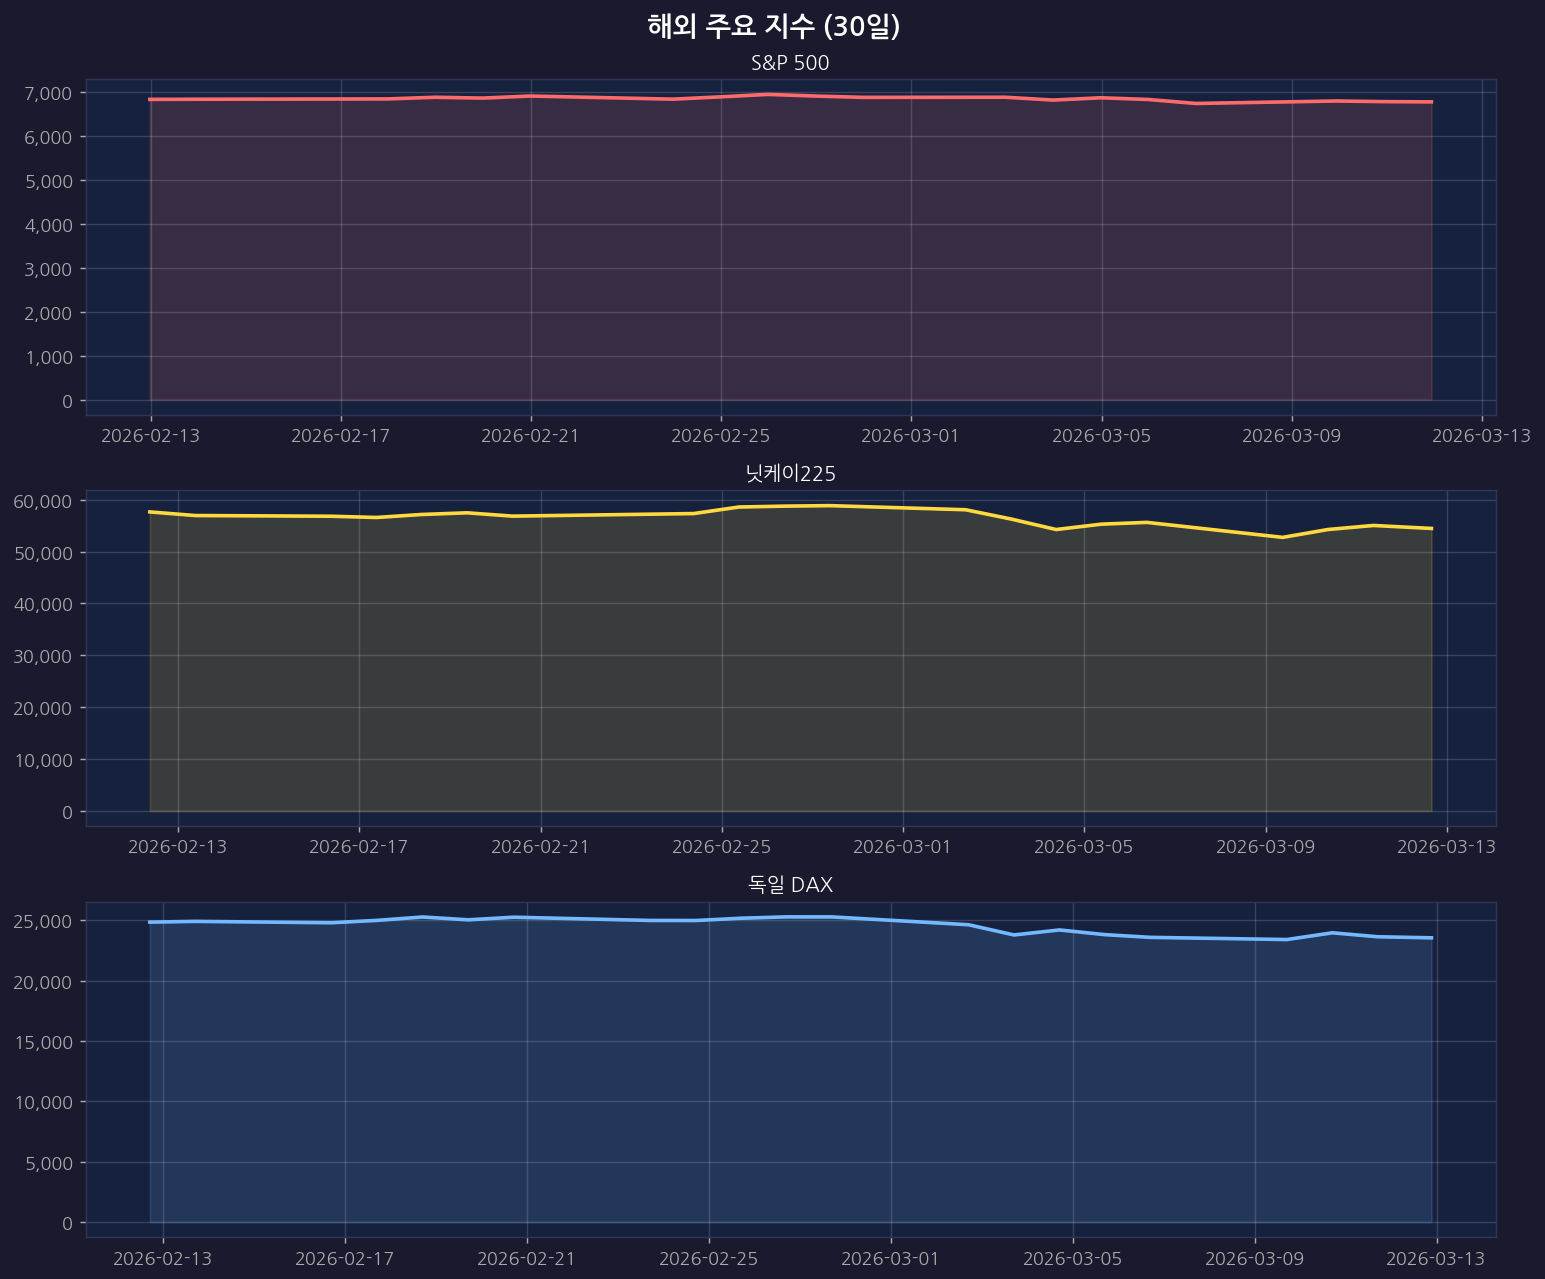Click the 60,000 y-axis label on 닛케이225
This screenshot has width=1545, height=1279.
pyautogui.click(x=44, y=501)
